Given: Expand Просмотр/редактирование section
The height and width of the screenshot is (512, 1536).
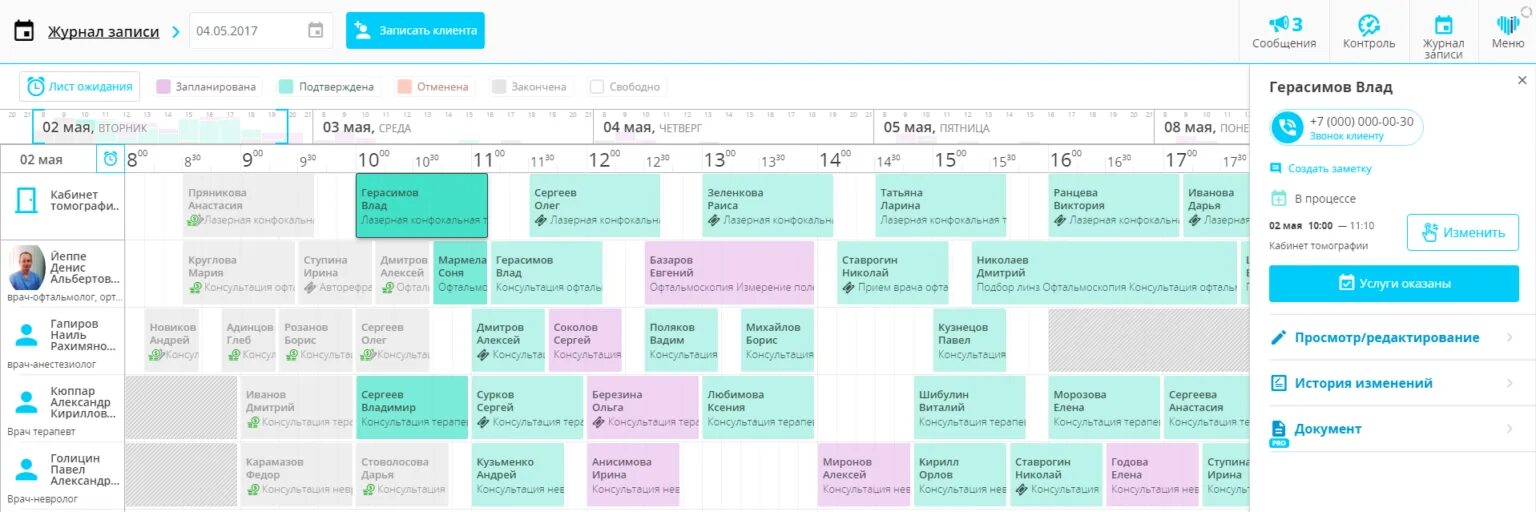Looking at the screenshot, I should [x=1392, y=337].
